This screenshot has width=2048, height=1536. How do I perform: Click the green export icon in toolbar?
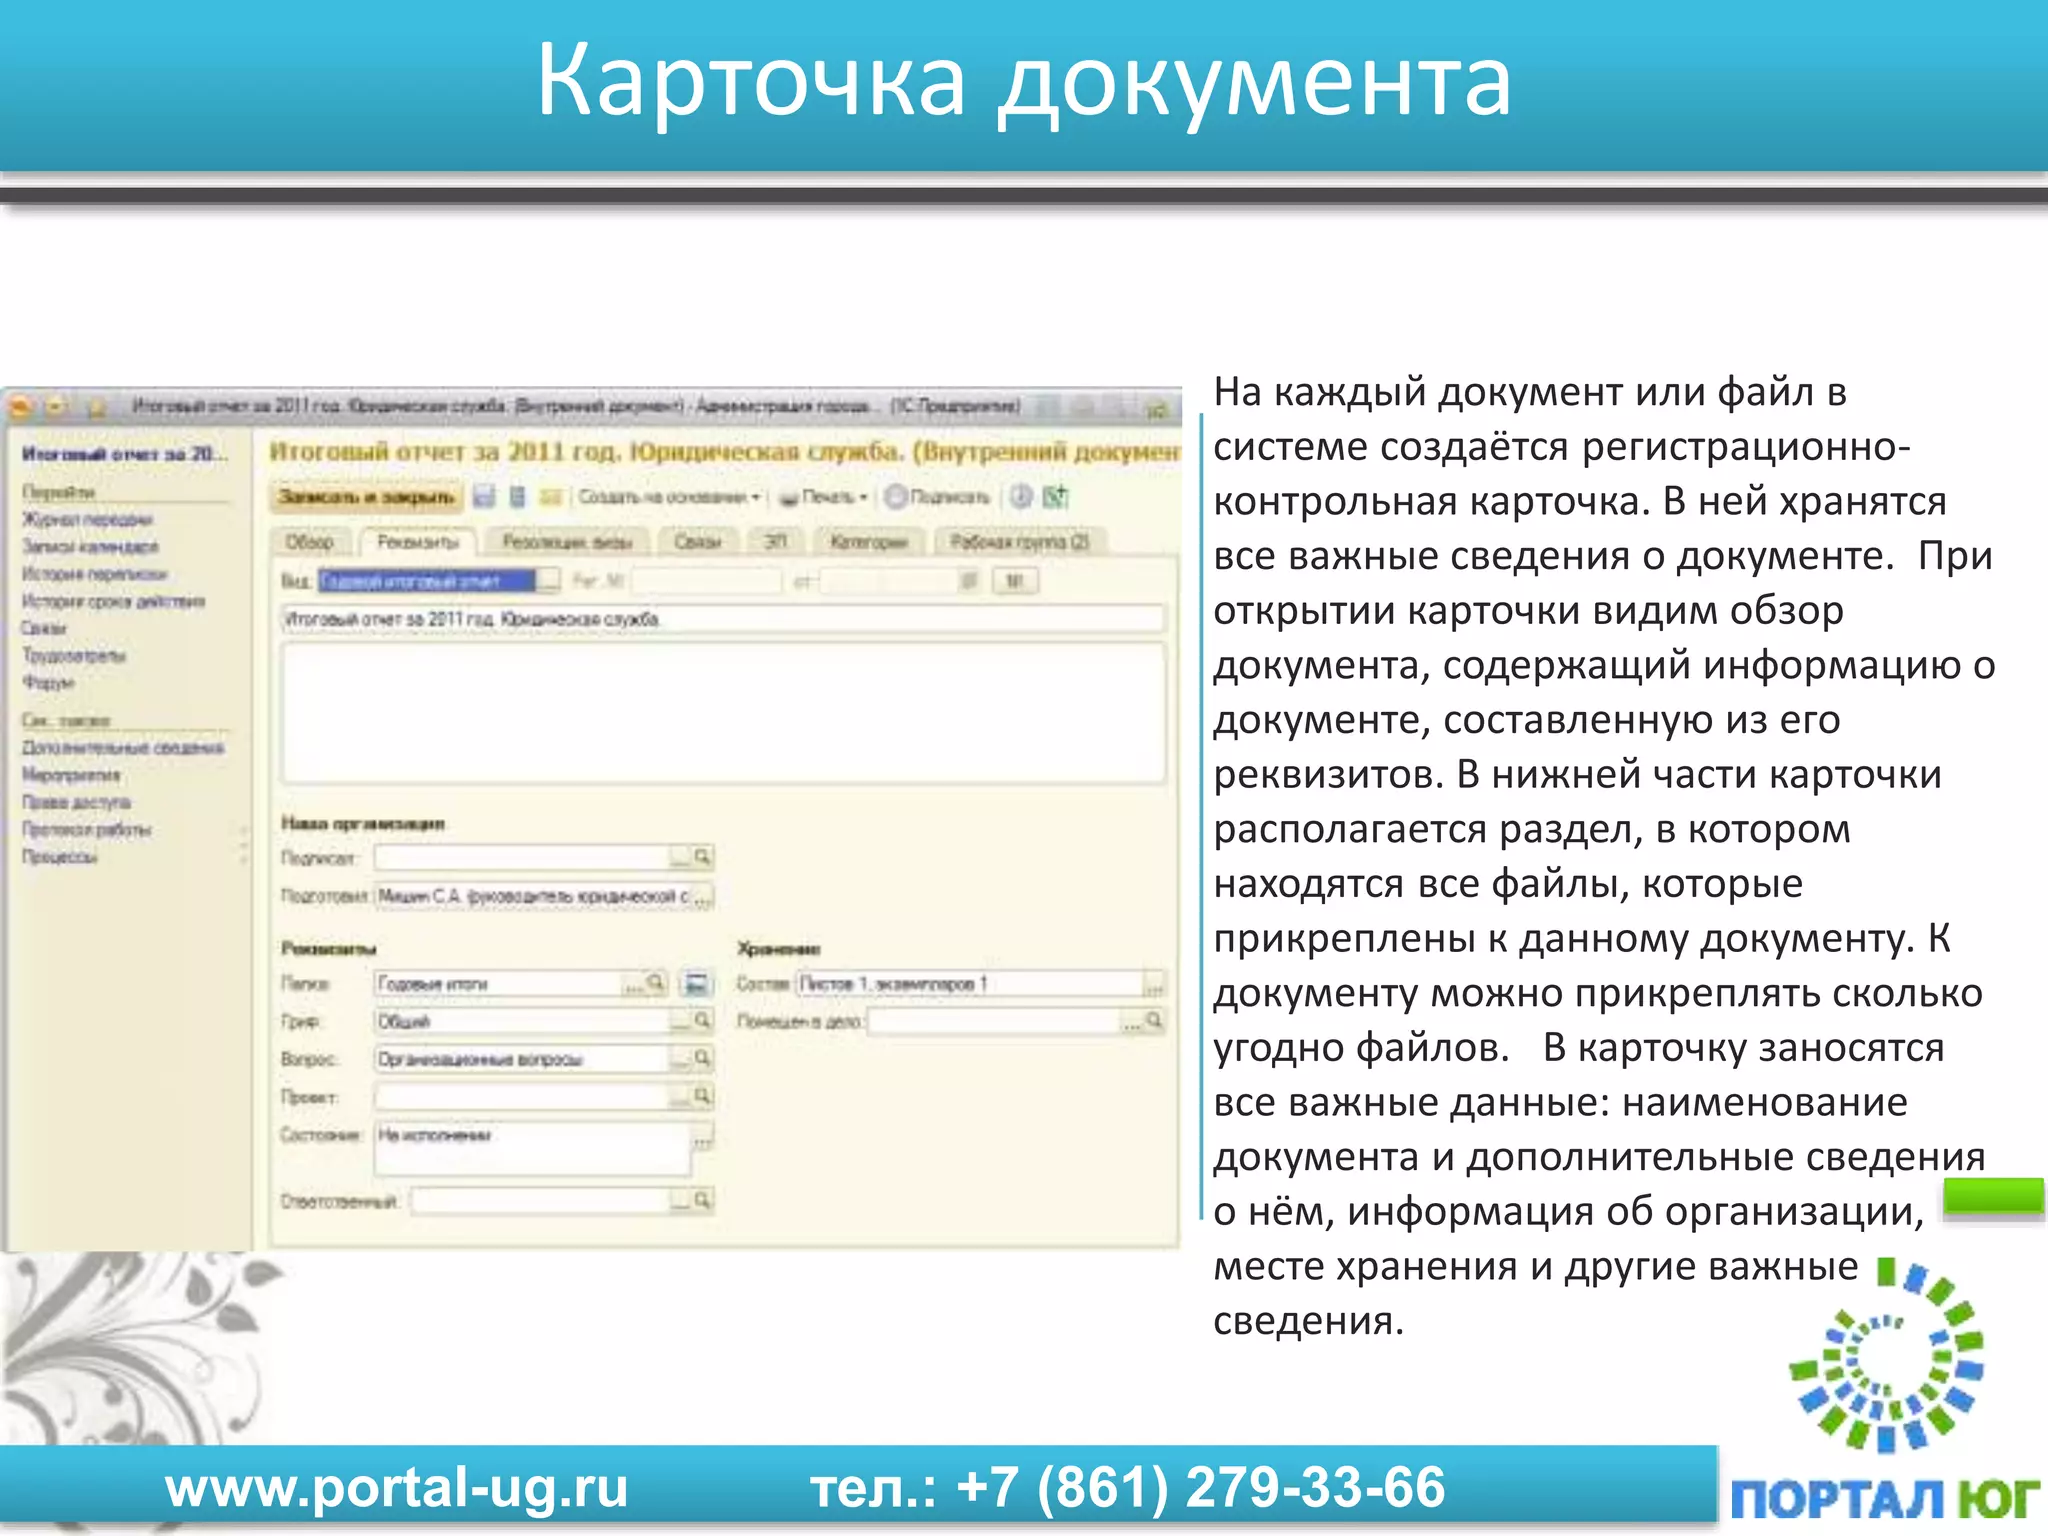pyautogui.click(x=1056, y=497)
